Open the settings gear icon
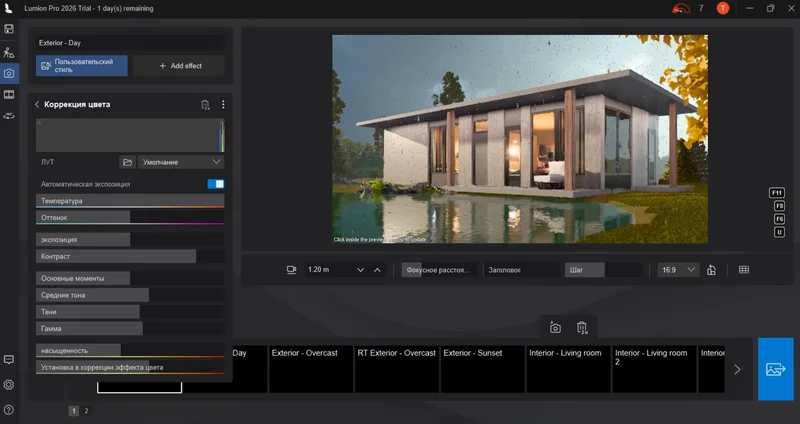The image size is (800, 424). click(x=9, y=385)
